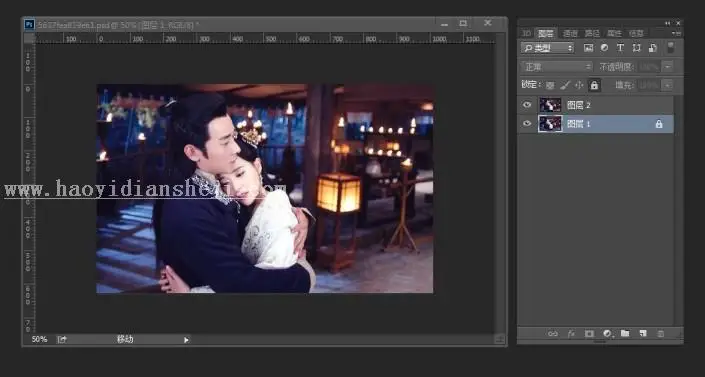Image resolution: width=705 pixels, height=377 pixels.
Task: Select the 图层 1 layer name
Action: pyautogui.click(x=578, y=124)
